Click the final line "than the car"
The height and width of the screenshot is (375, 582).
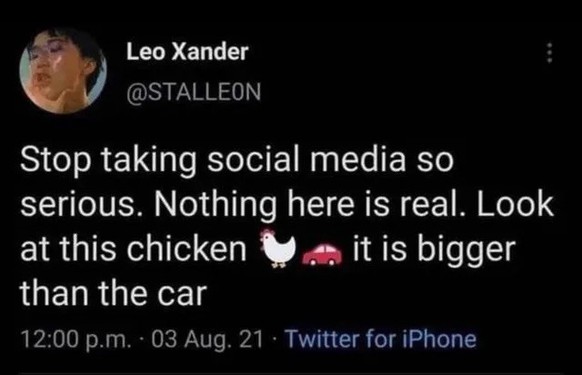(x=114, y=293)
